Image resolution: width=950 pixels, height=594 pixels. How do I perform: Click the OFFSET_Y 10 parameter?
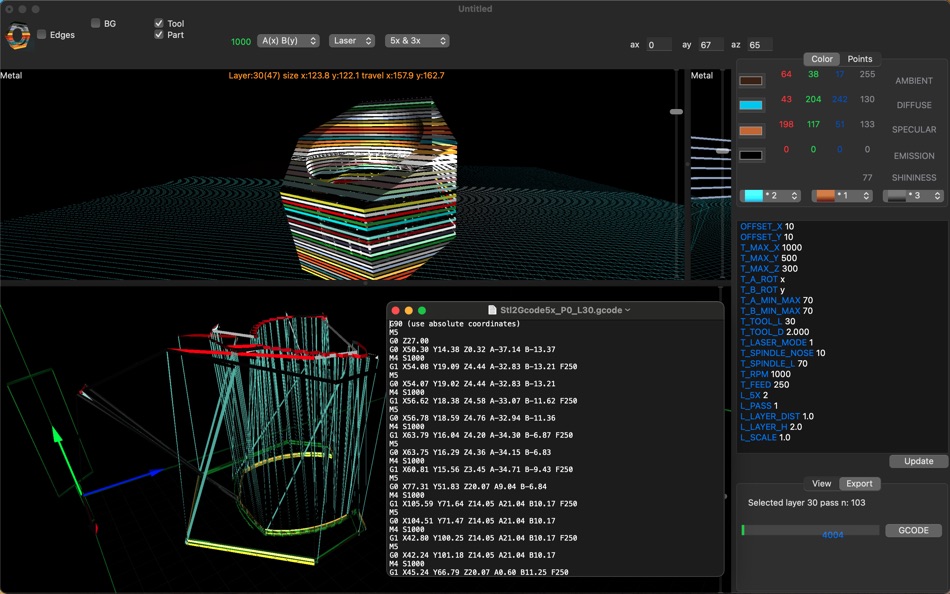[x=766, y=237]
